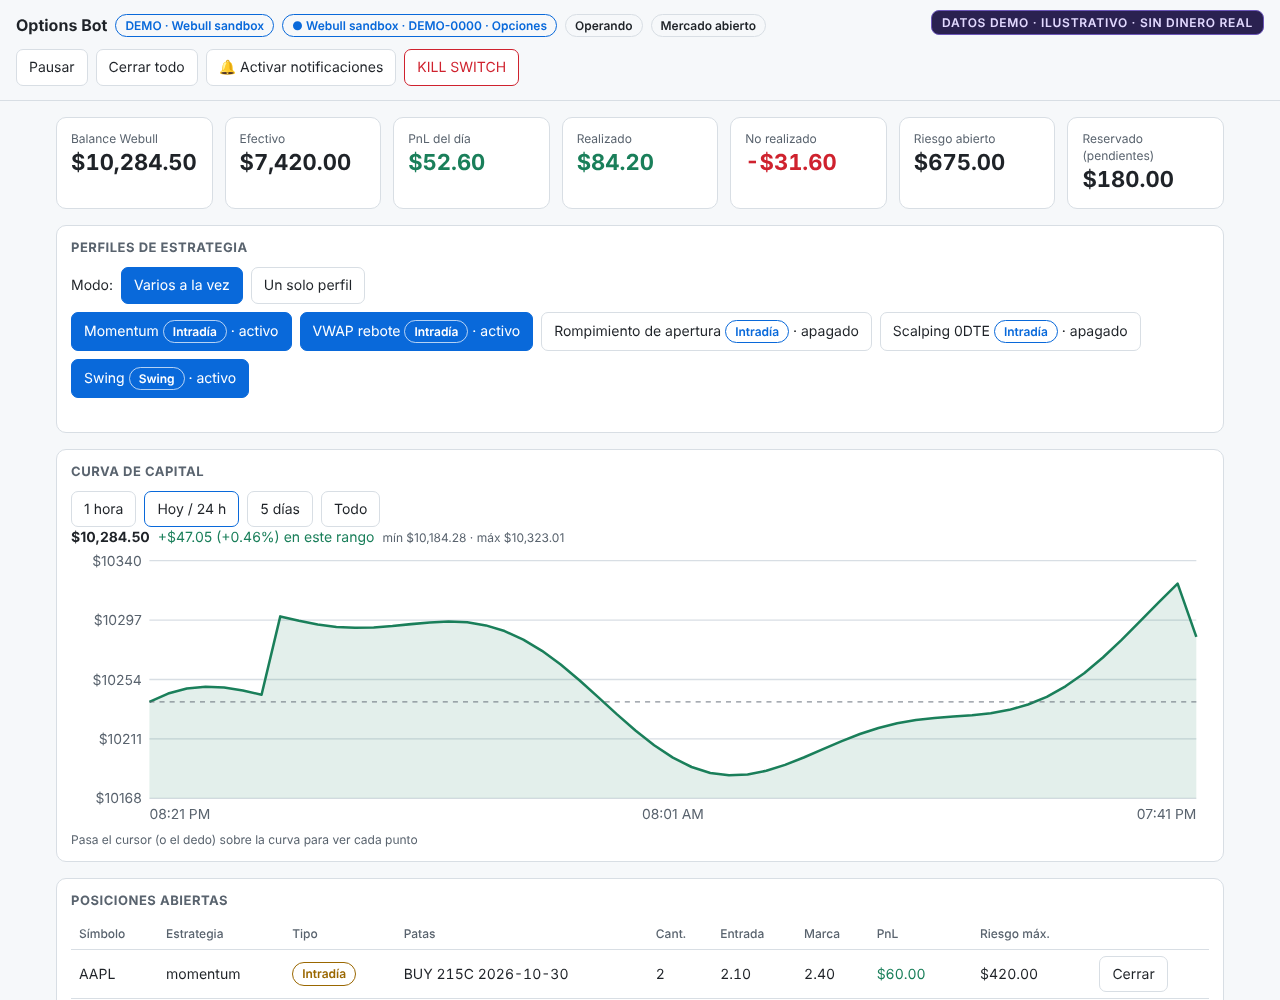This screenshot has width=1280, height=1000.
Task: Click the DEMO · Webull sandbox badge
Action: [x=194, y=26]
